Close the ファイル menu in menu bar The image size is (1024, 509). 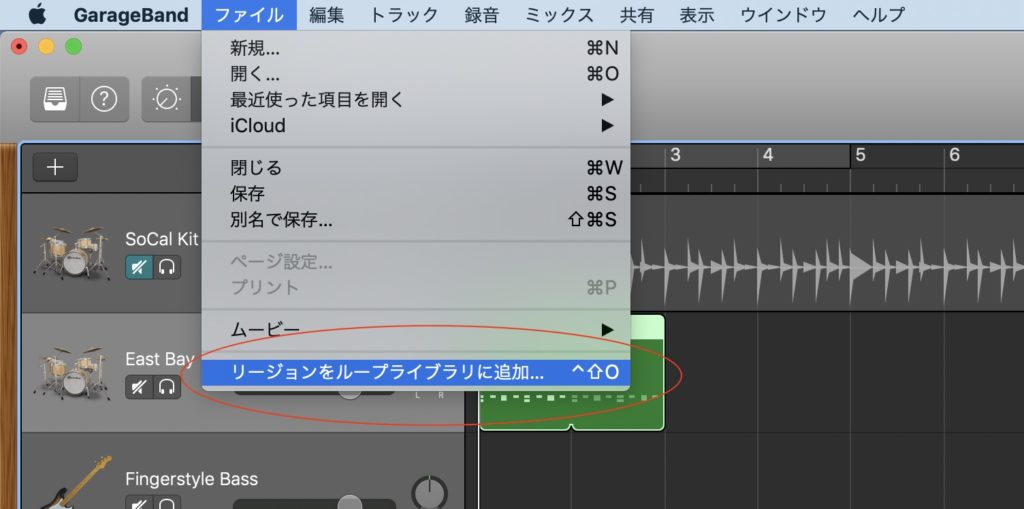tap(249, 14)
